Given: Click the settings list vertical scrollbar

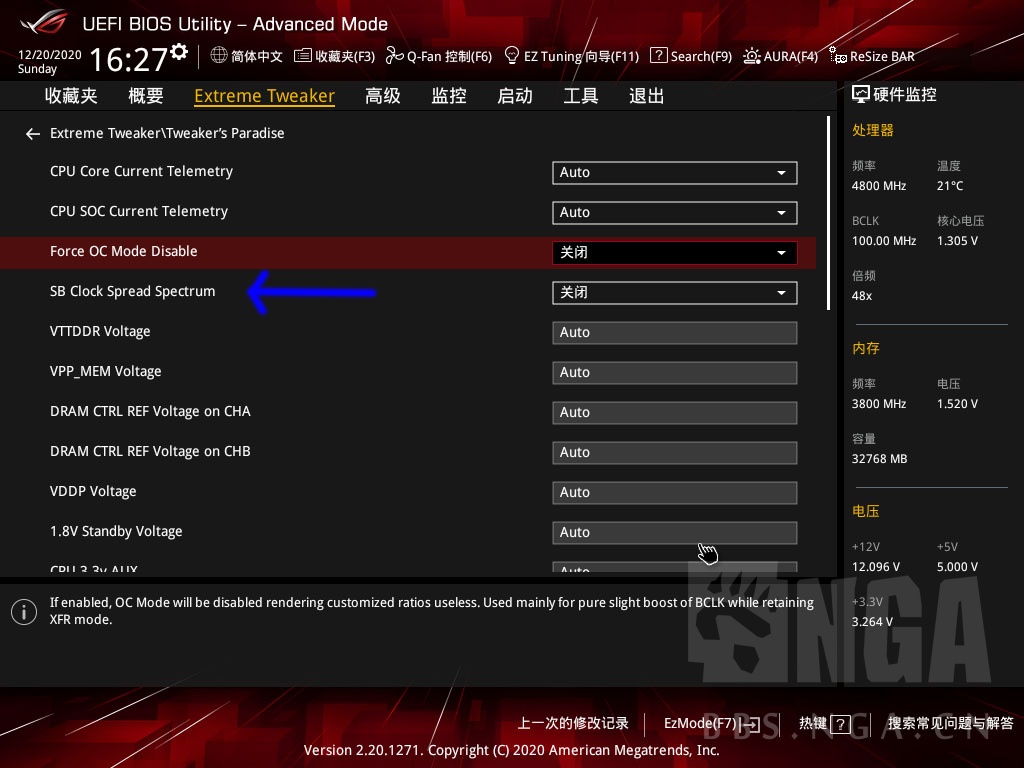Looking at the screenshot, I should (828, 213).
